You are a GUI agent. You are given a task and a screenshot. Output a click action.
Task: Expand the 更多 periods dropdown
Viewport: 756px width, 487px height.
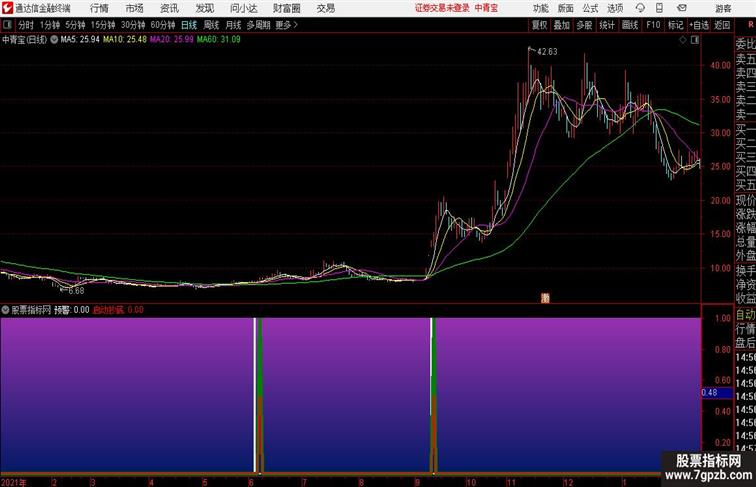click(x=286, y=25)
